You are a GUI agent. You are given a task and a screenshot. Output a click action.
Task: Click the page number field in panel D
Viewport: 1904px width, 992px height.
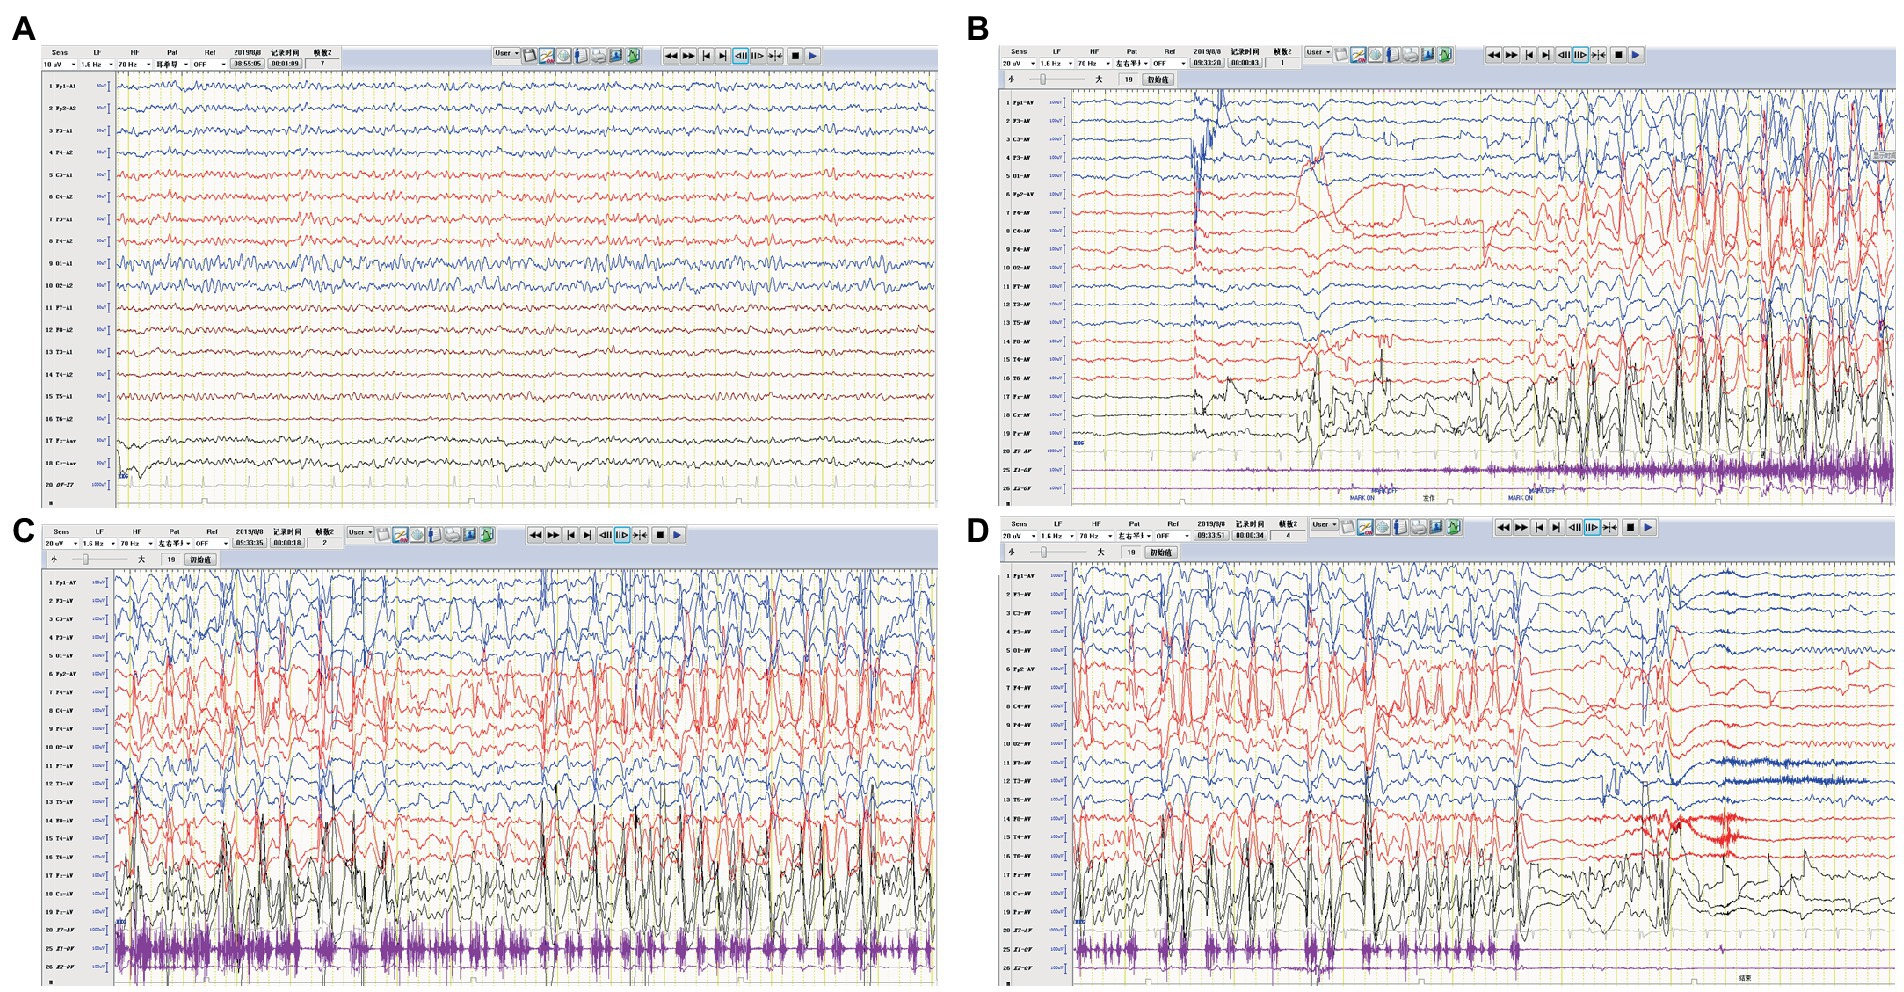click(x=1288, y=535)
